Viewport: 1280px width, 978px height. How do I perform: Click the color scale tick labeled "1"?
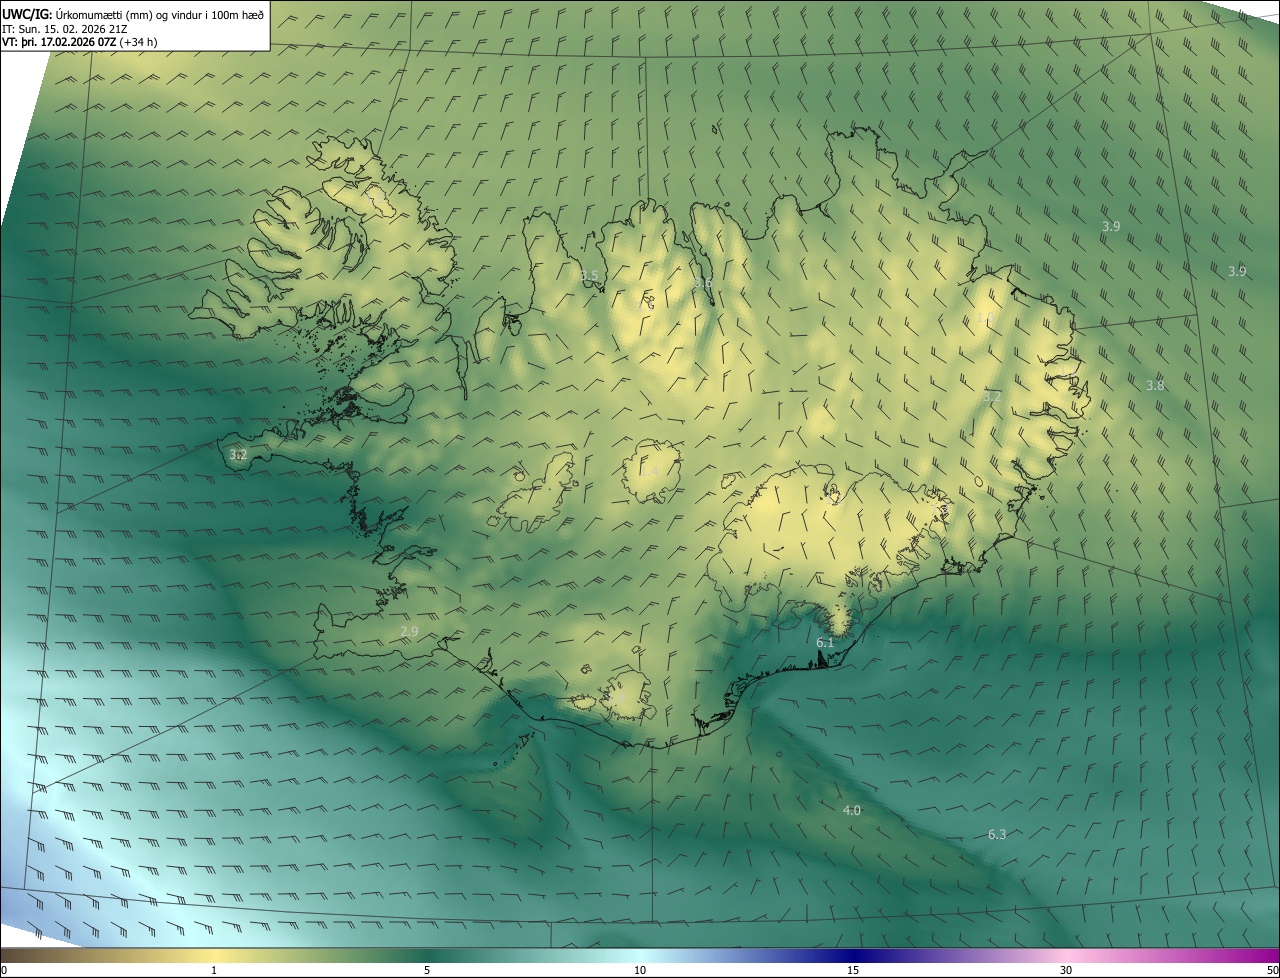tap(214, 970)
